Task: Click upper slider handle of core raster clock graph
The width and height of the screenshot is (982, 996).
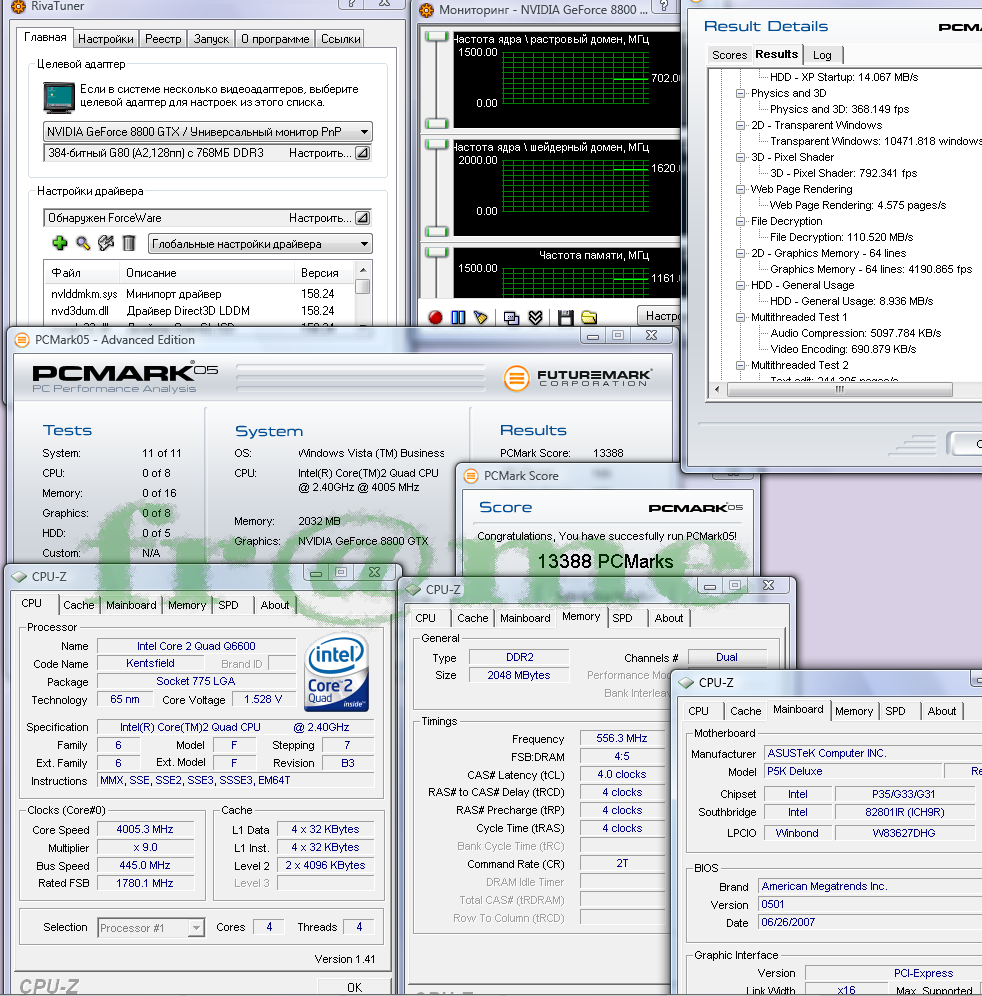Action: click(x=436, y=36)
